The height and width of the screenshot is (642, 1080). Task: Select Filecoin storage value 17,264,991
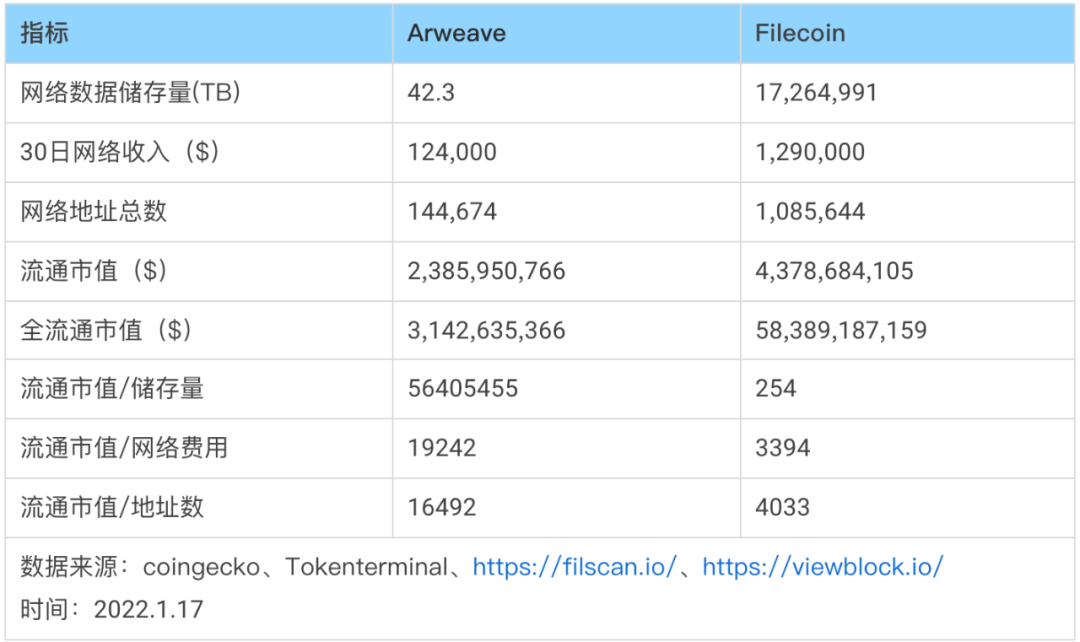(x=816, y=93)
